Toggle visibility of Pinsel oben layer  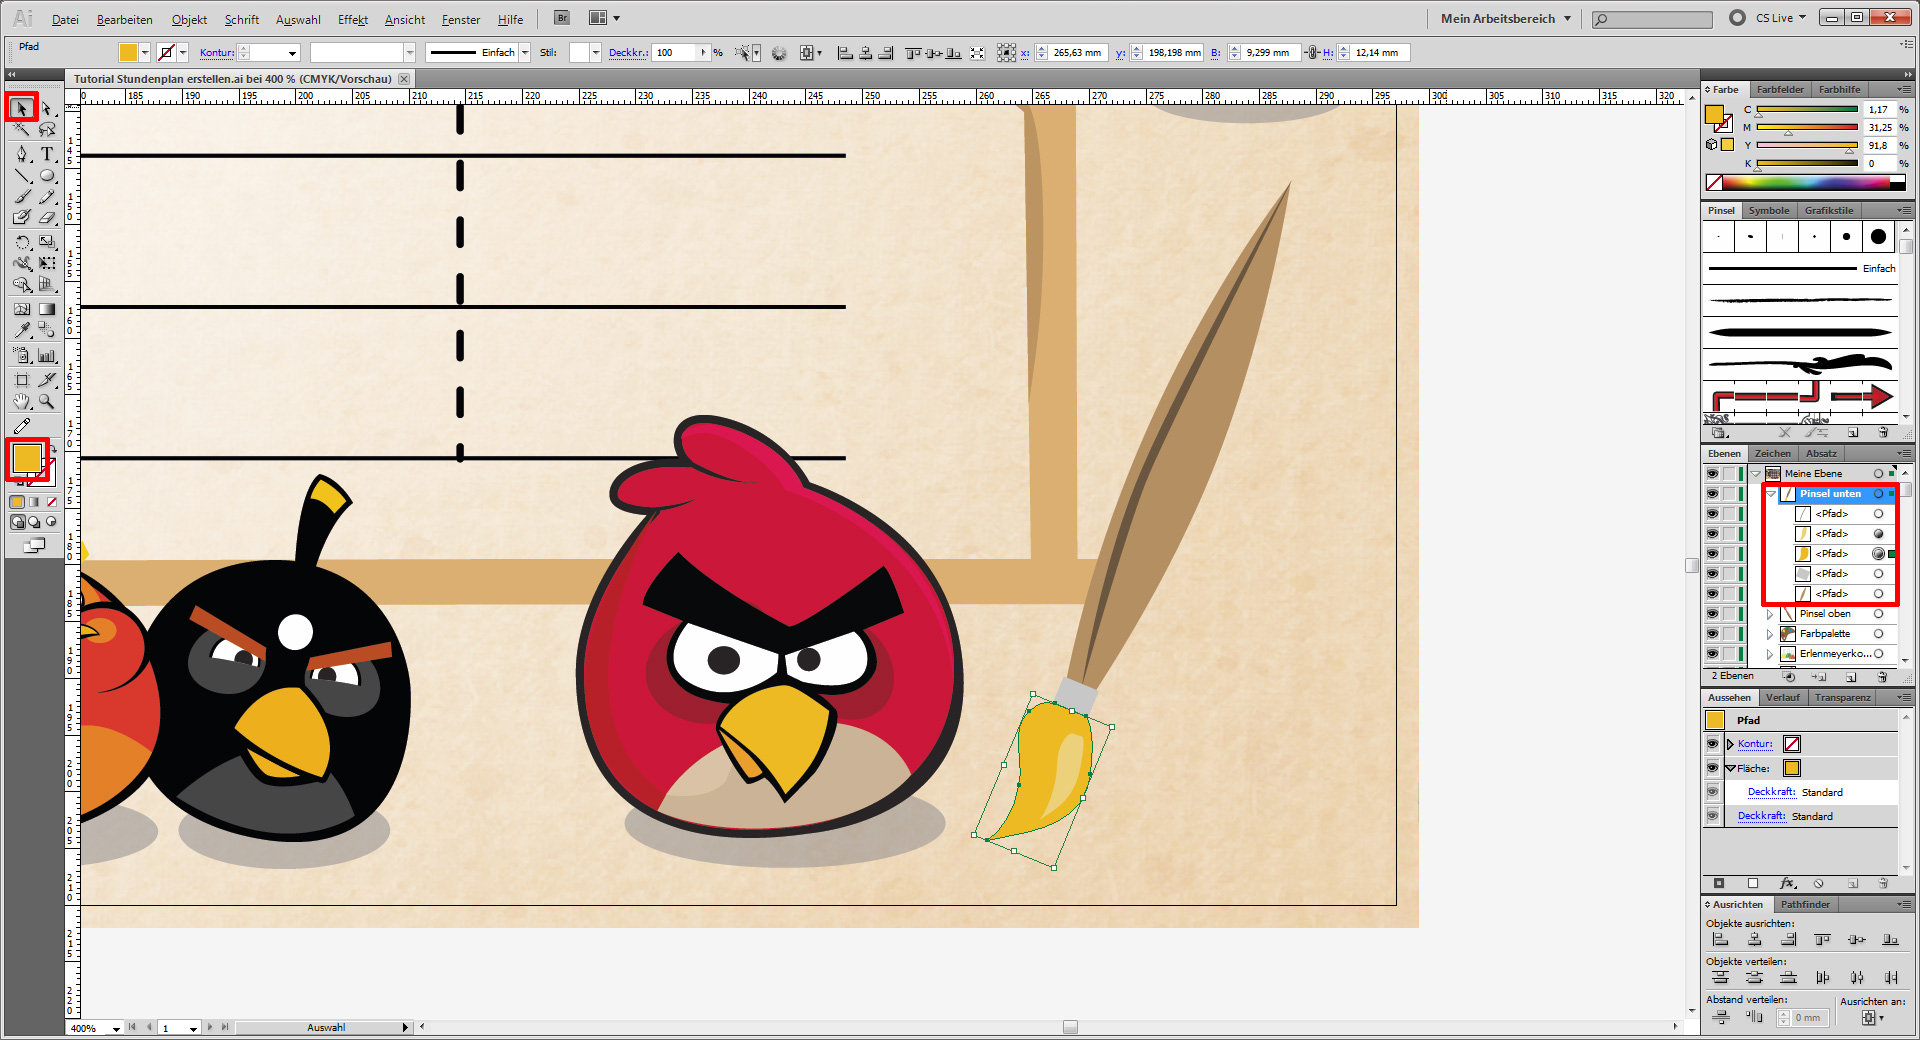click(1712, 614)
